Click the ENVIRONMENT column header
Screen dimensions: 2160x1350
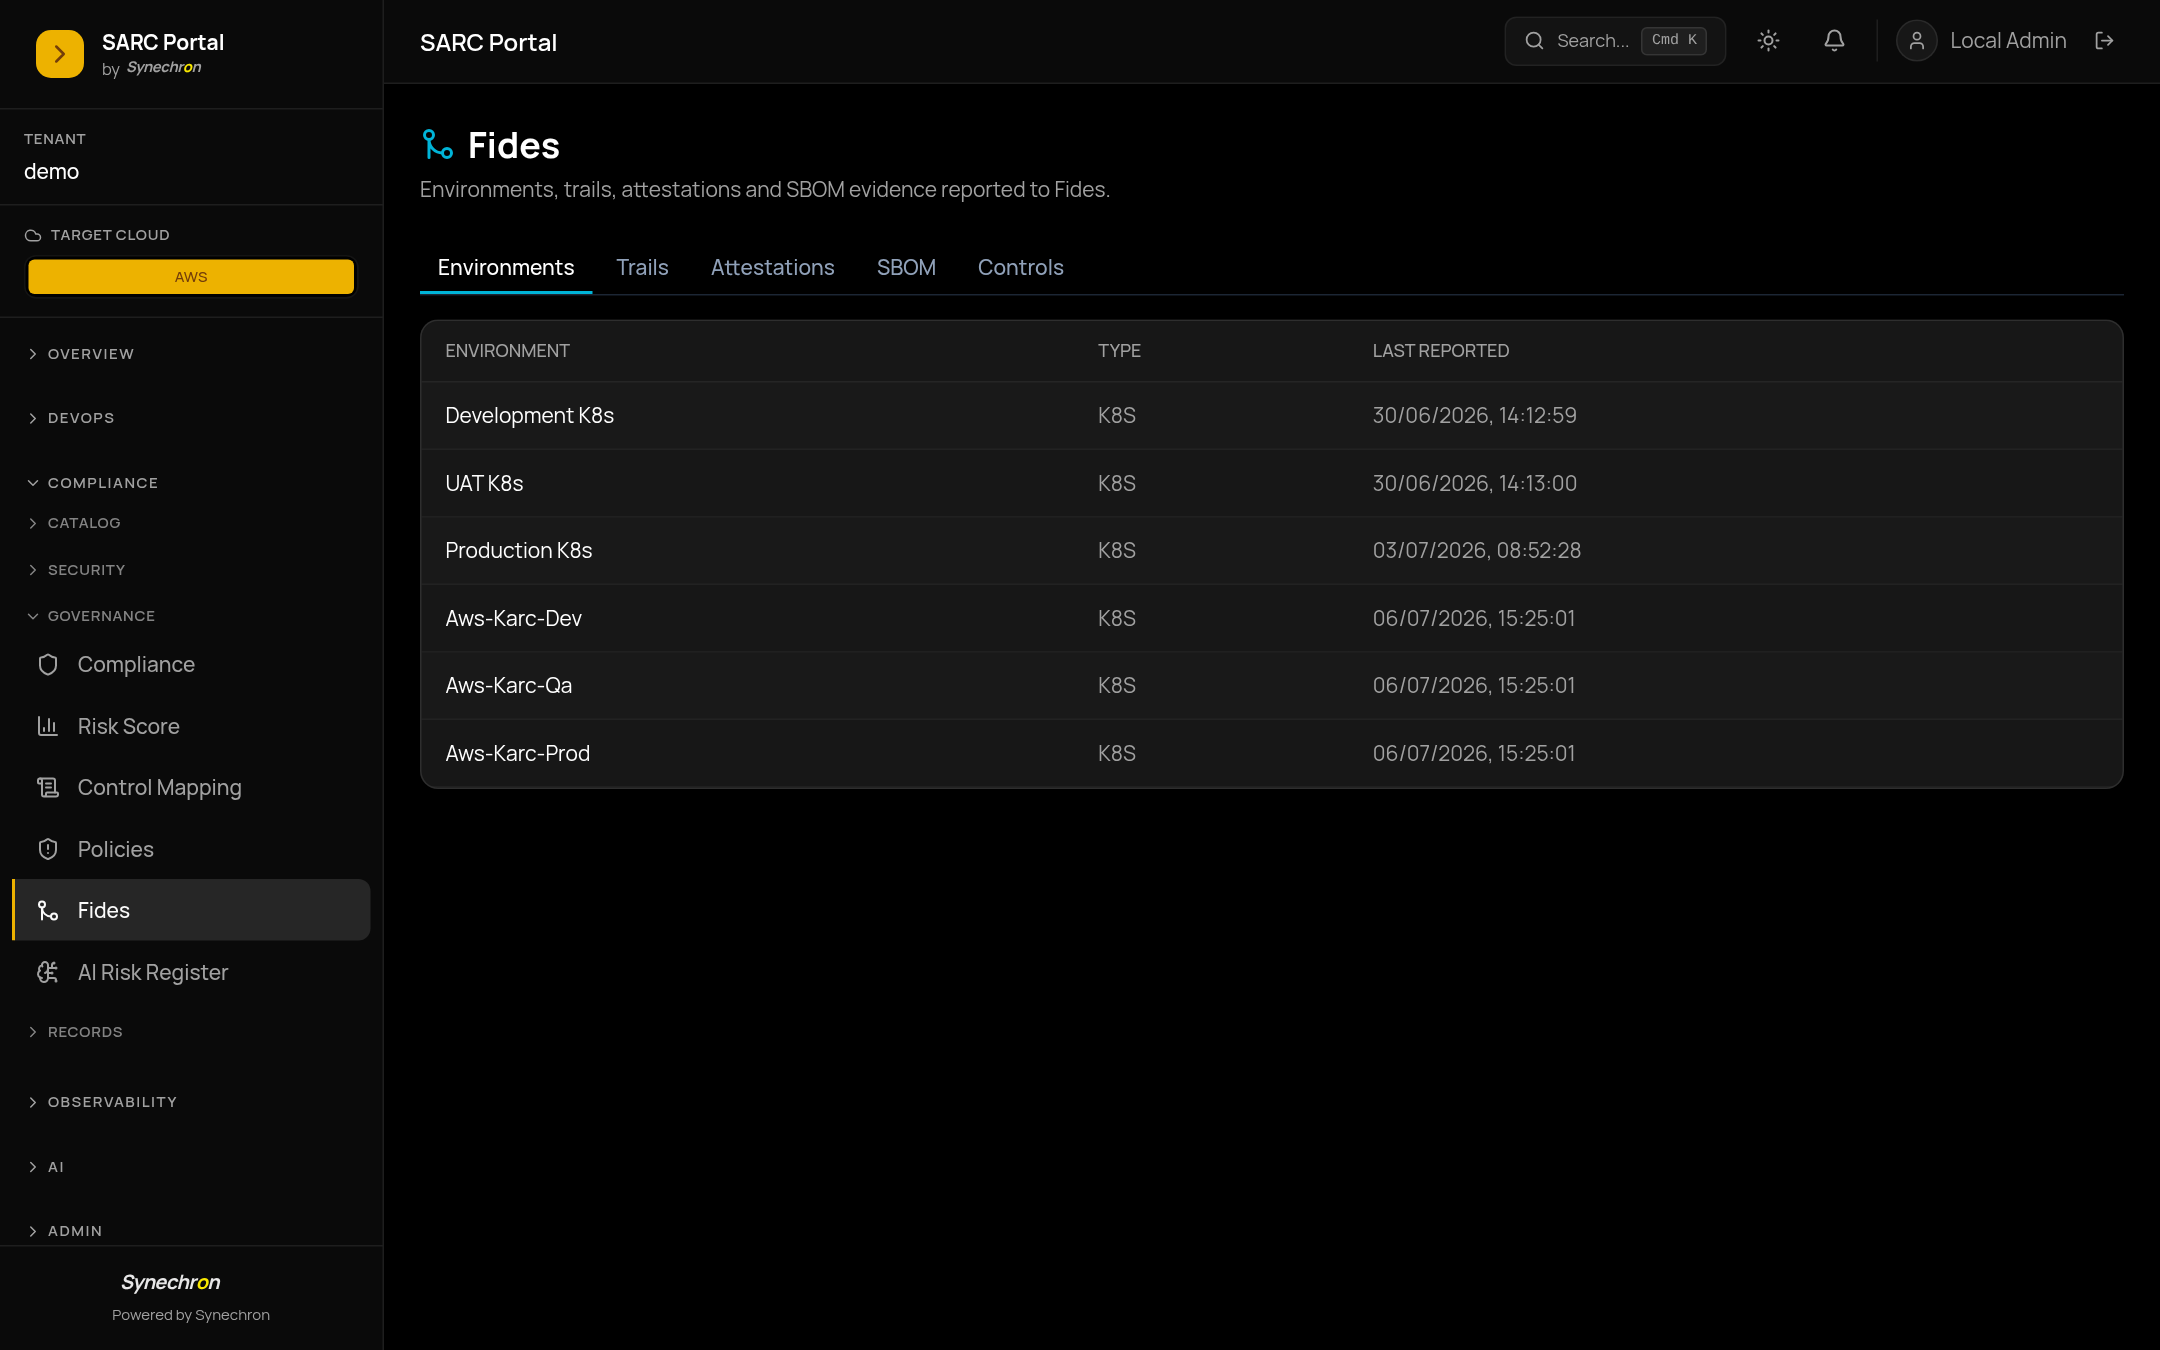point(507,351)
